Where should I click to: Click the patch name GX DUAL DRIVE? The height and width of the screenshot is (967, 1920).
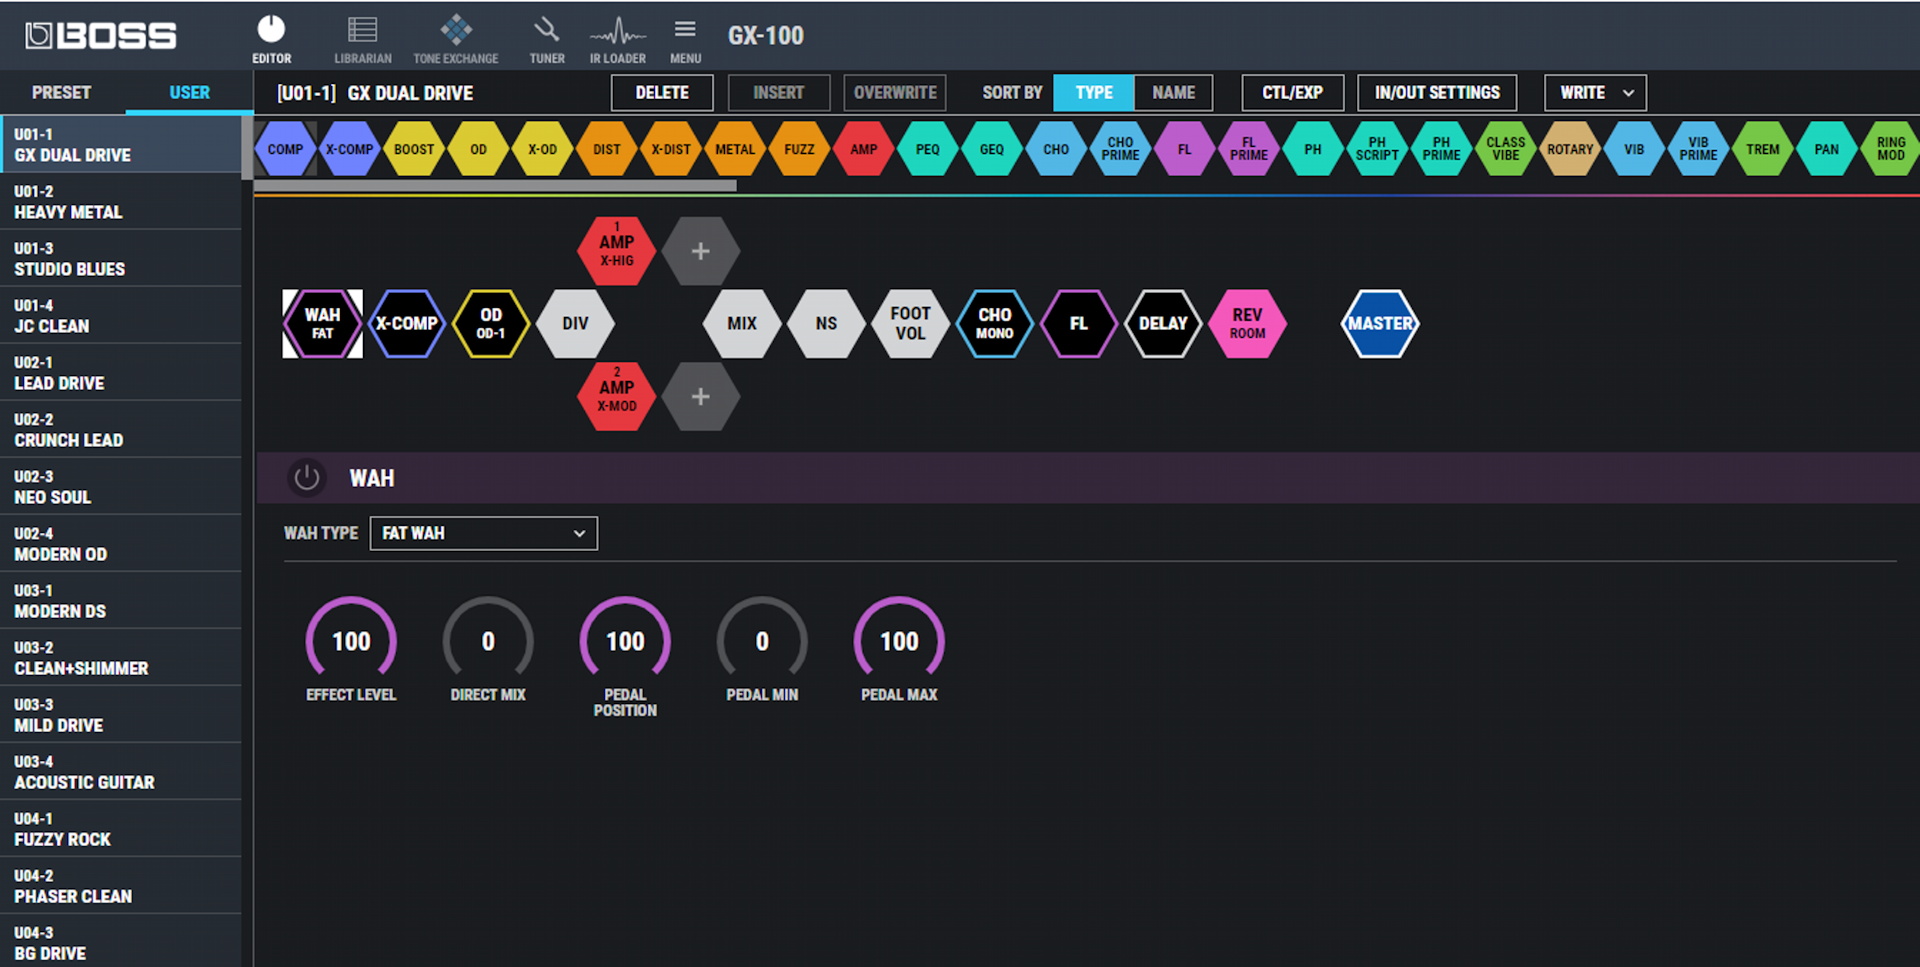[x=410, y=93]
